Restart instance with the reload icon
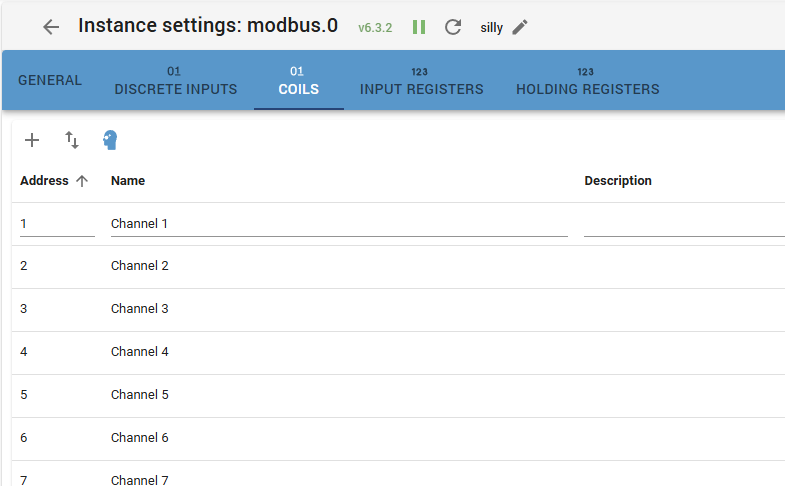785x486 pixels. click(453, 27)
